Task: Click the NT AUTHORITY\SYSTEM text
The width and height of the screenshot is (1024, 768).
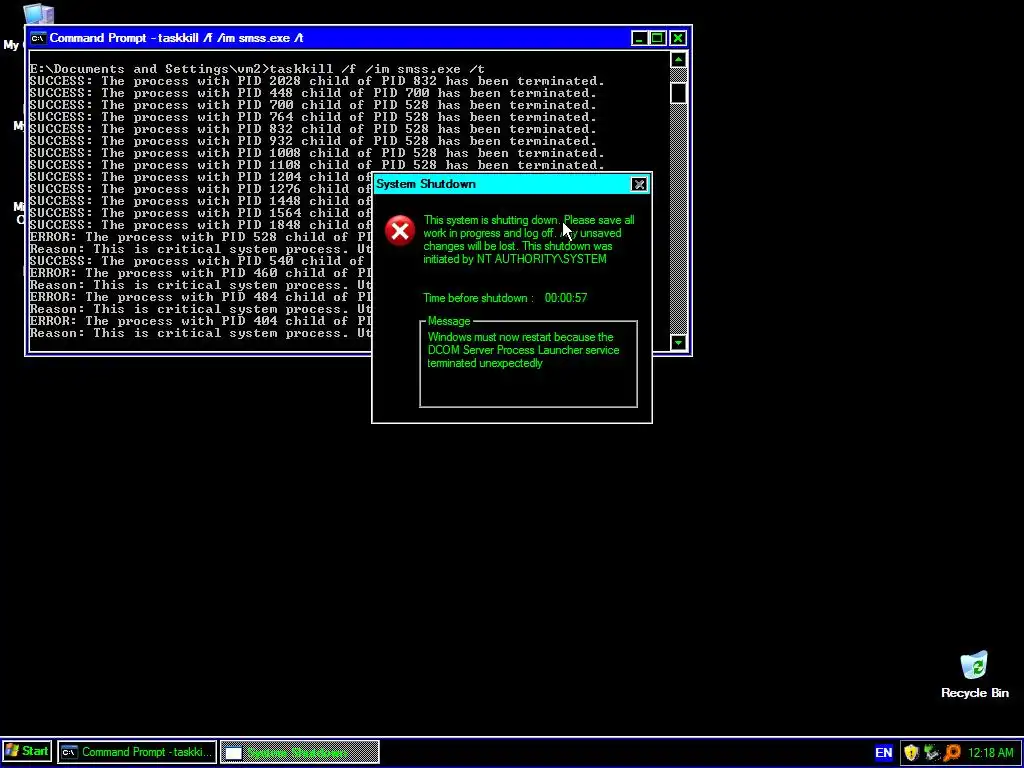Action: point(541,259)
